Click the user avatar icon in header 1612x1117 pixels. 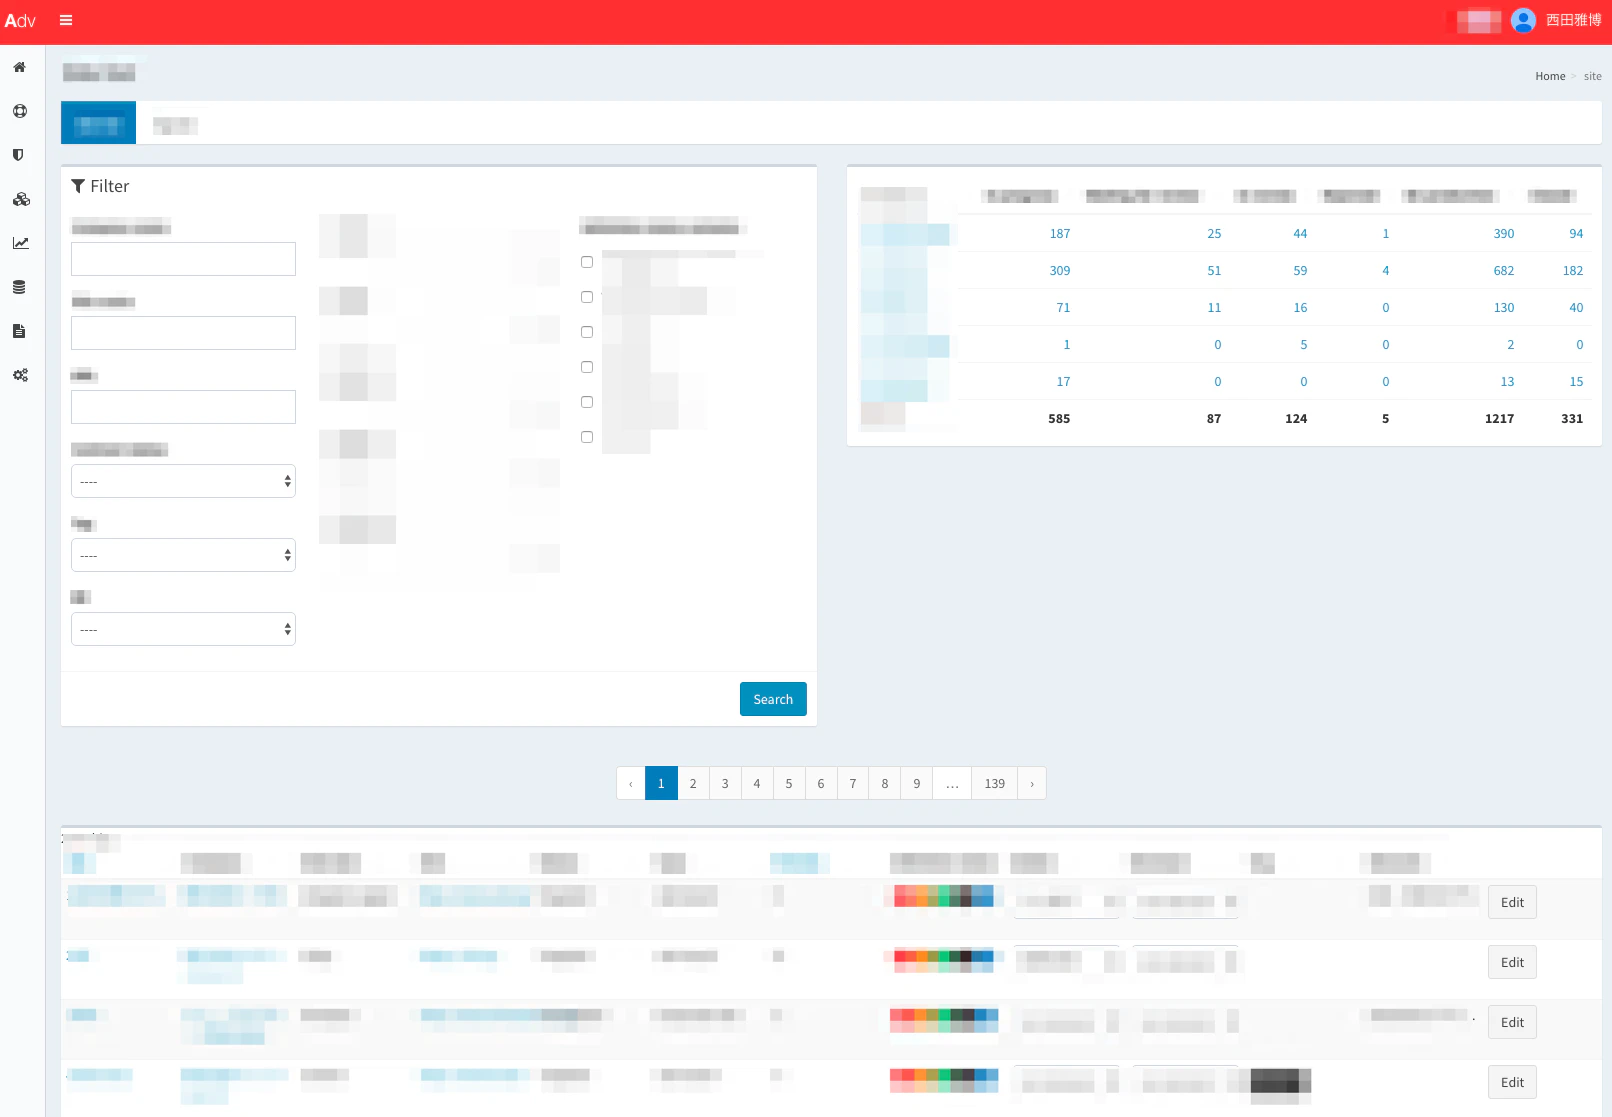pyautogui.click(x=1523, y=20)
